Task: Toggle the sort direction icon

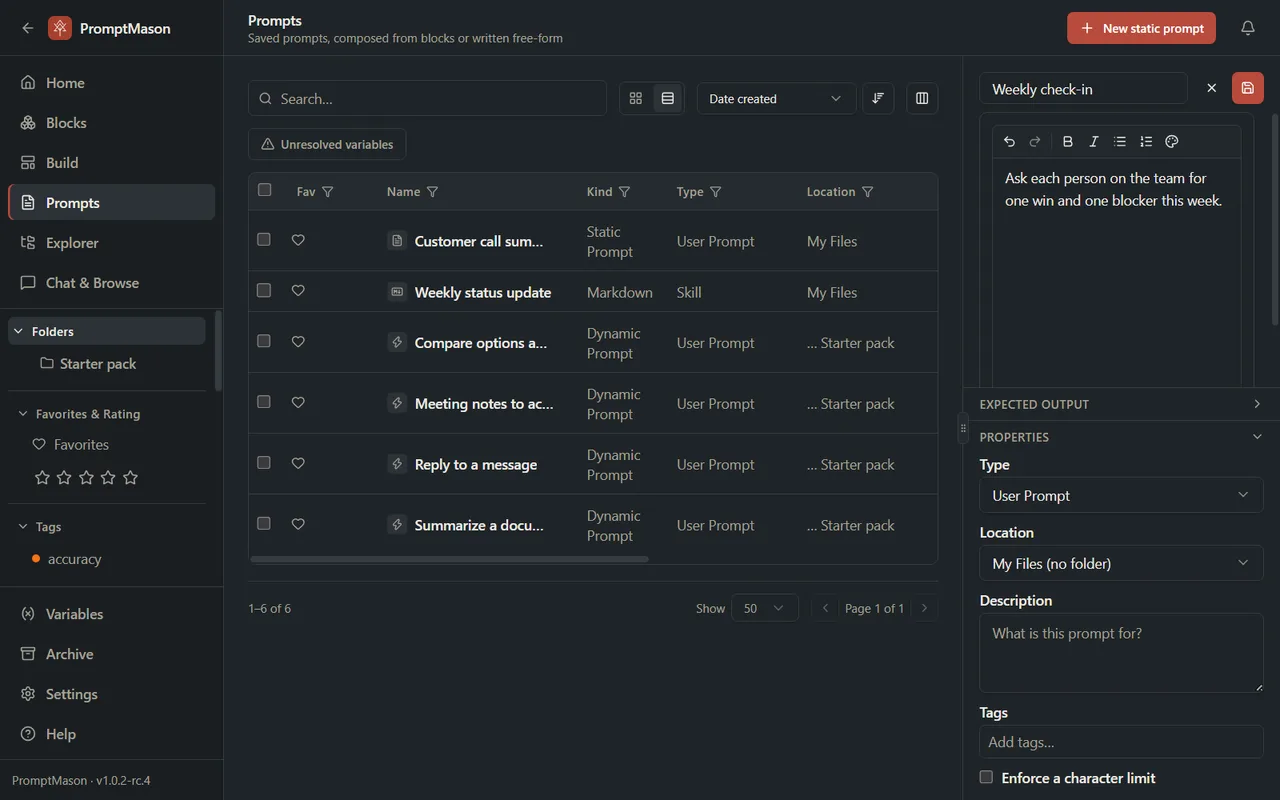Action: (878, 98)
